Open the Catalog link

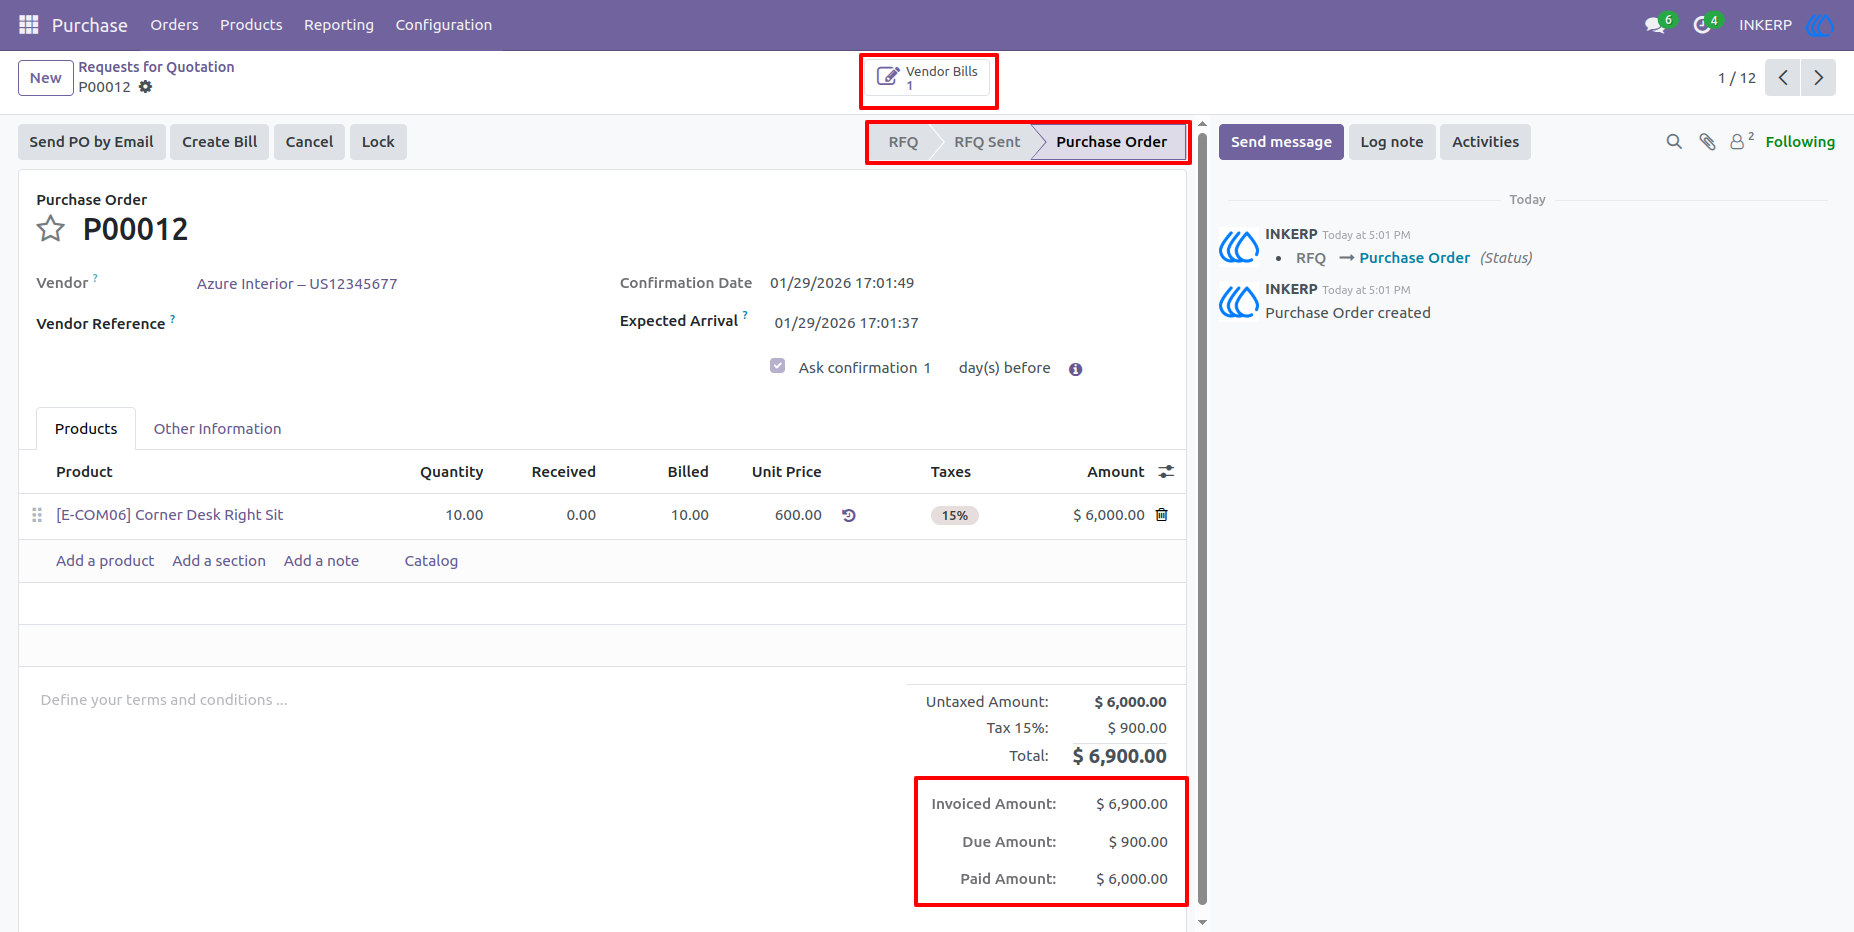431,561
